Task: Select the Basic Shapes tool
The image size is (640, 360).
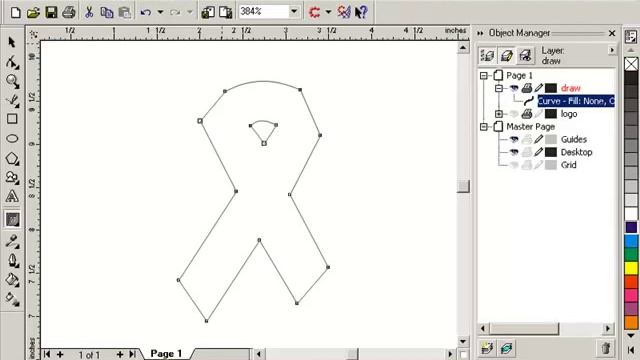Action: click(x=12, y=178)
